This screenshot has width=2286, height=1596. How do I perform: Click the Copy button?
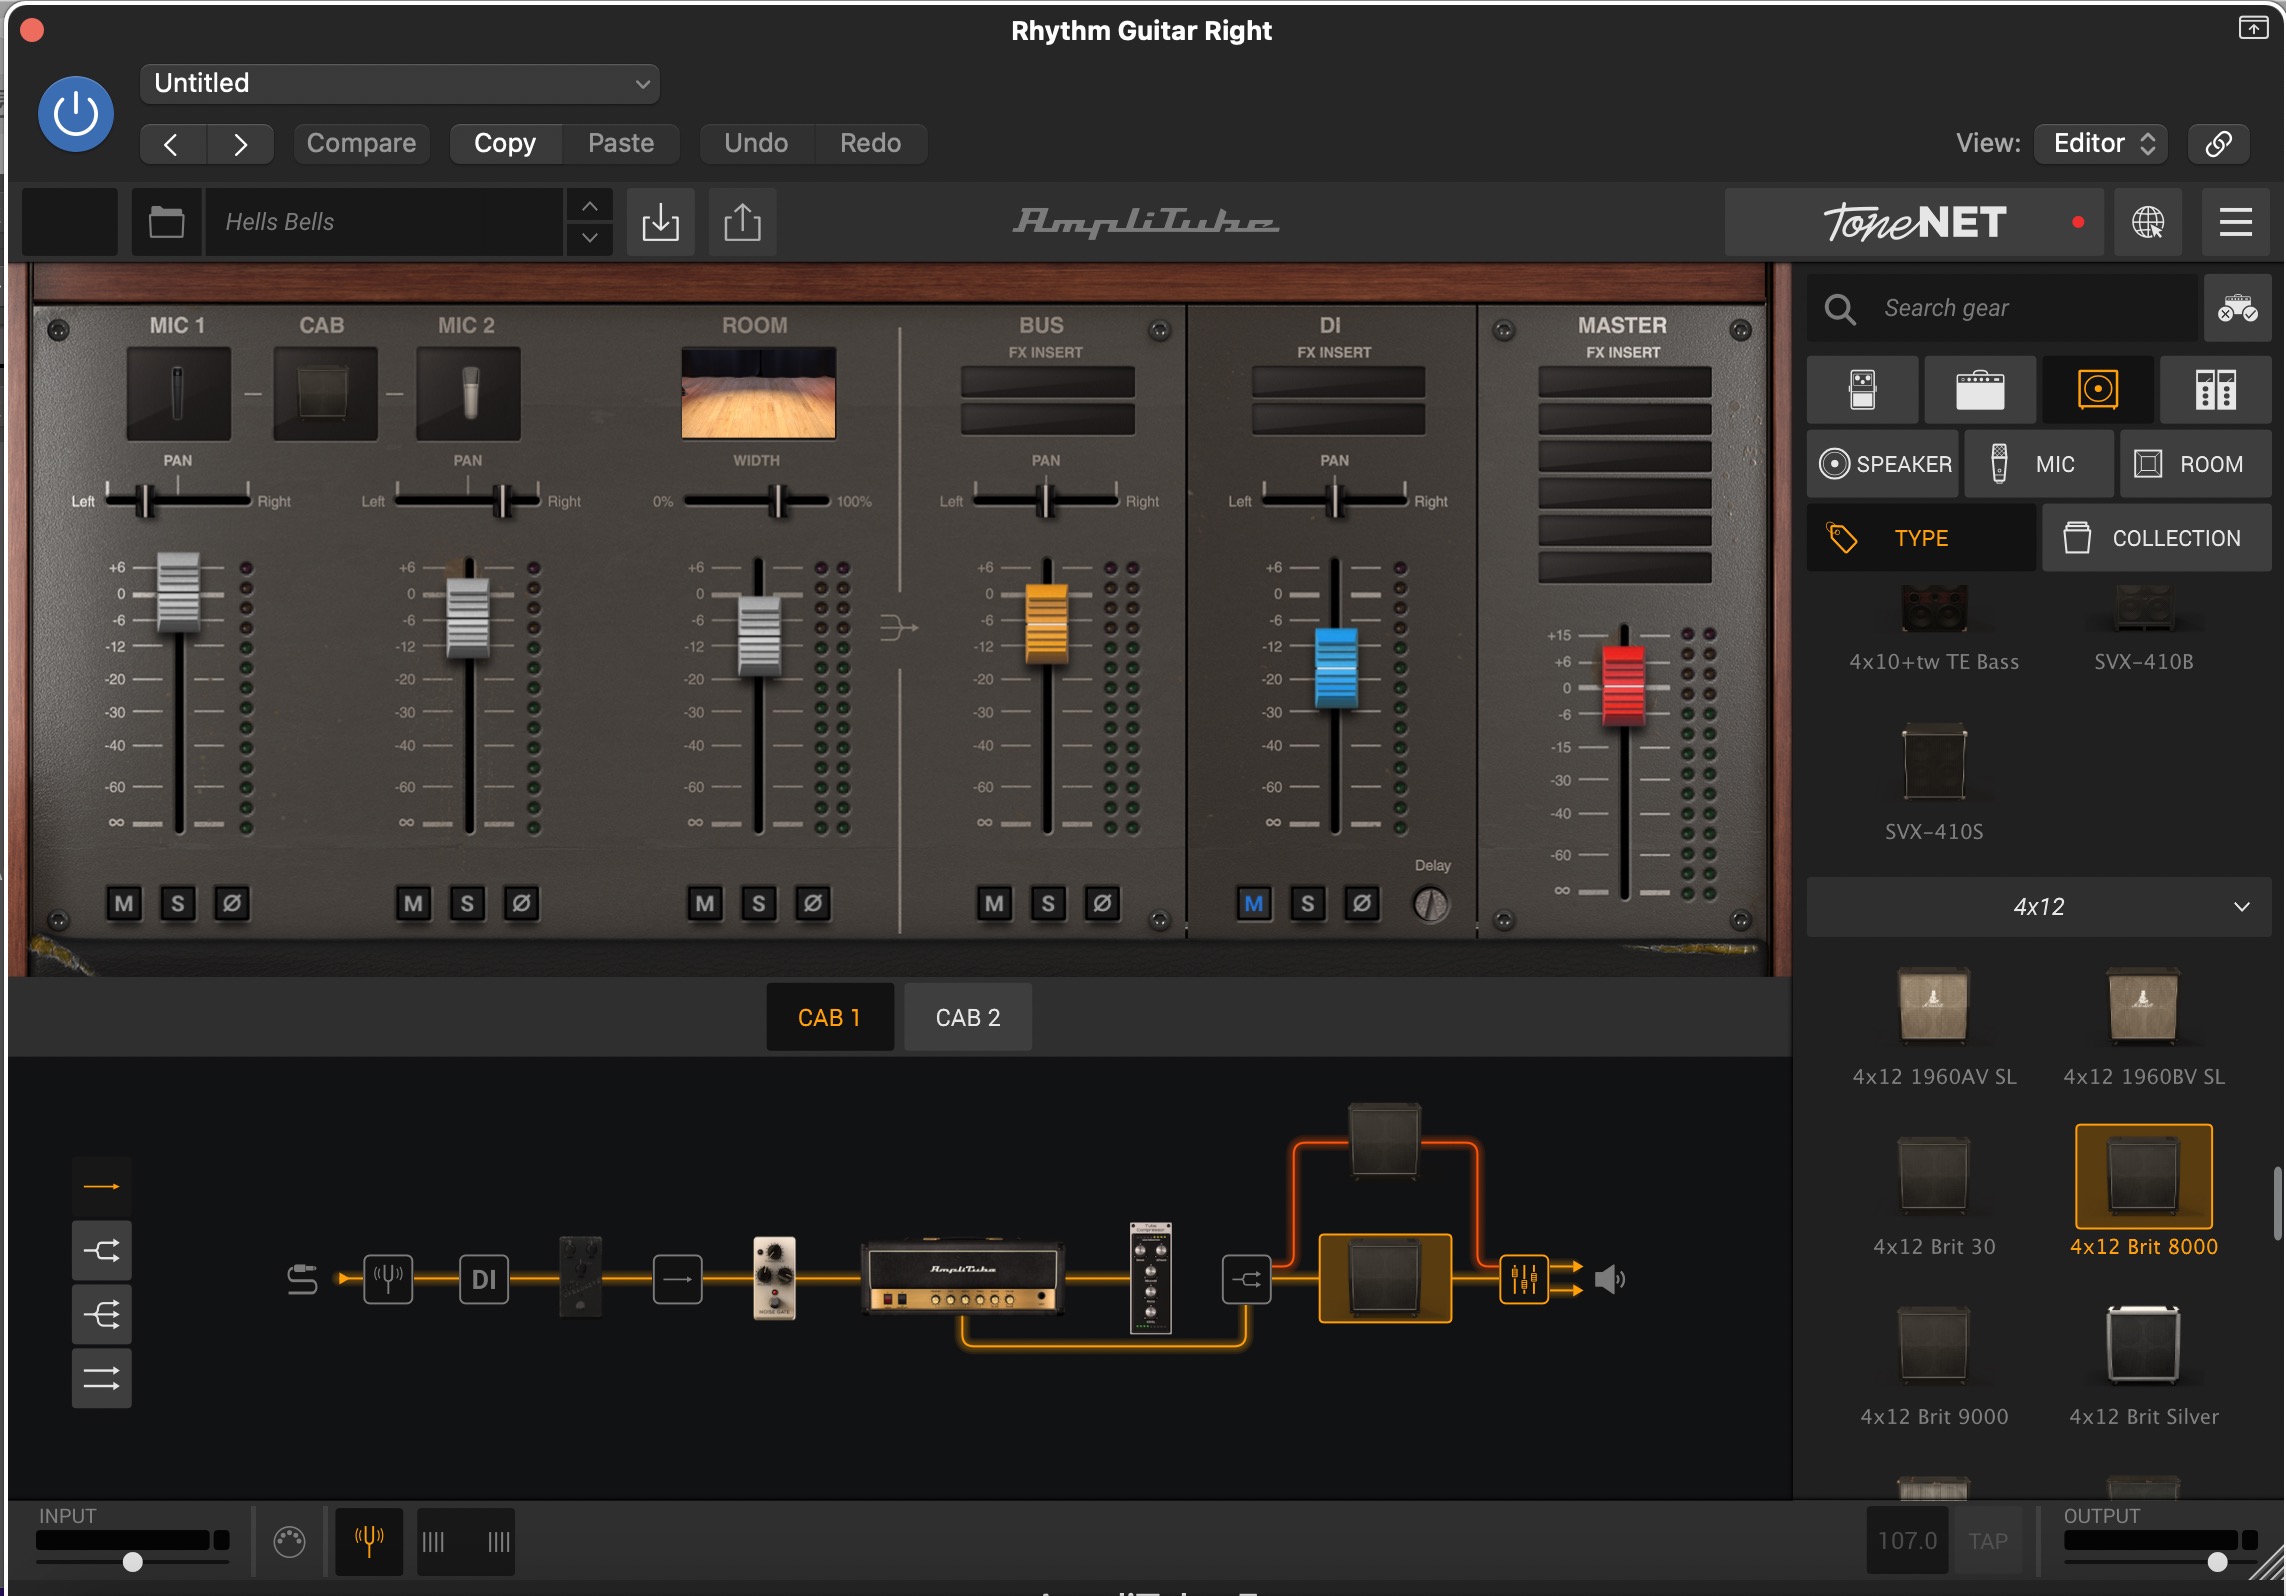click(x=505, y=144)
